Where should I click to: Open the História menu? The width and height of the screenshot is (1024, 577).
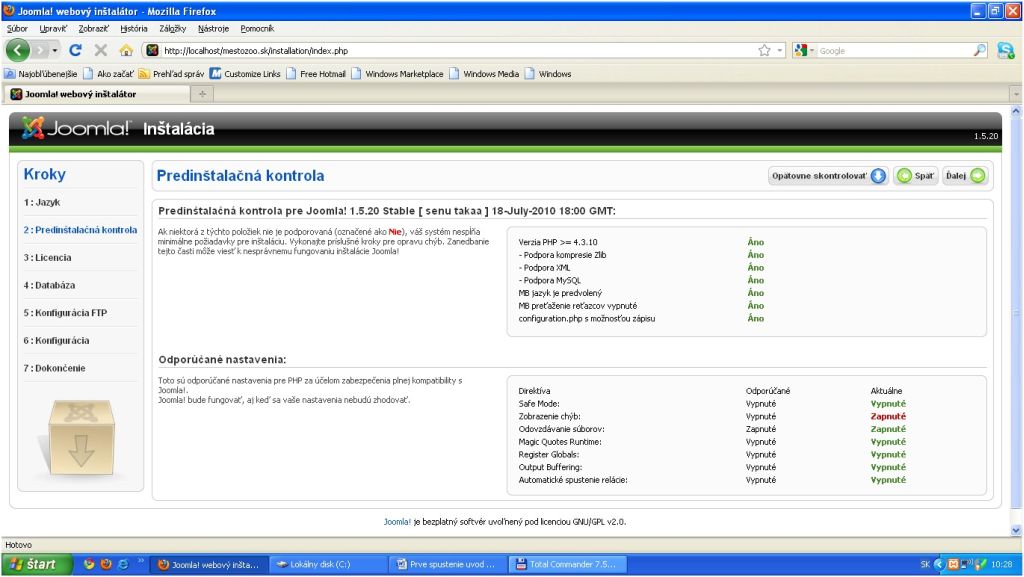pos(134,29)
